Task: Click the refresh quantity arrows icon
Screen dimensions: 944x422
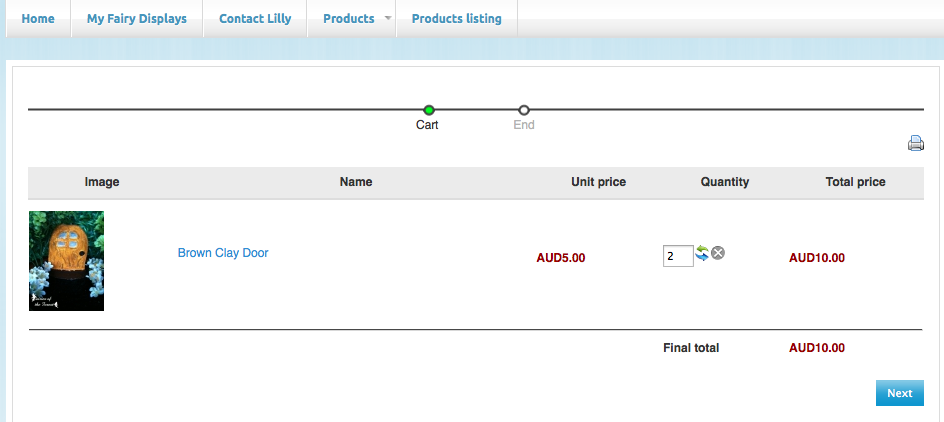Action: [x=702, y=254]
